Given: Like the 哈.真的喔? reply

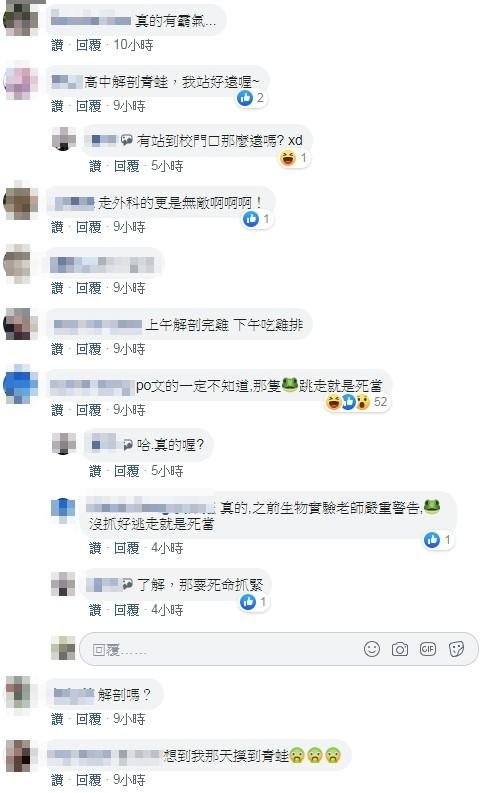Looking at the screenshot, I should point(95,471).
